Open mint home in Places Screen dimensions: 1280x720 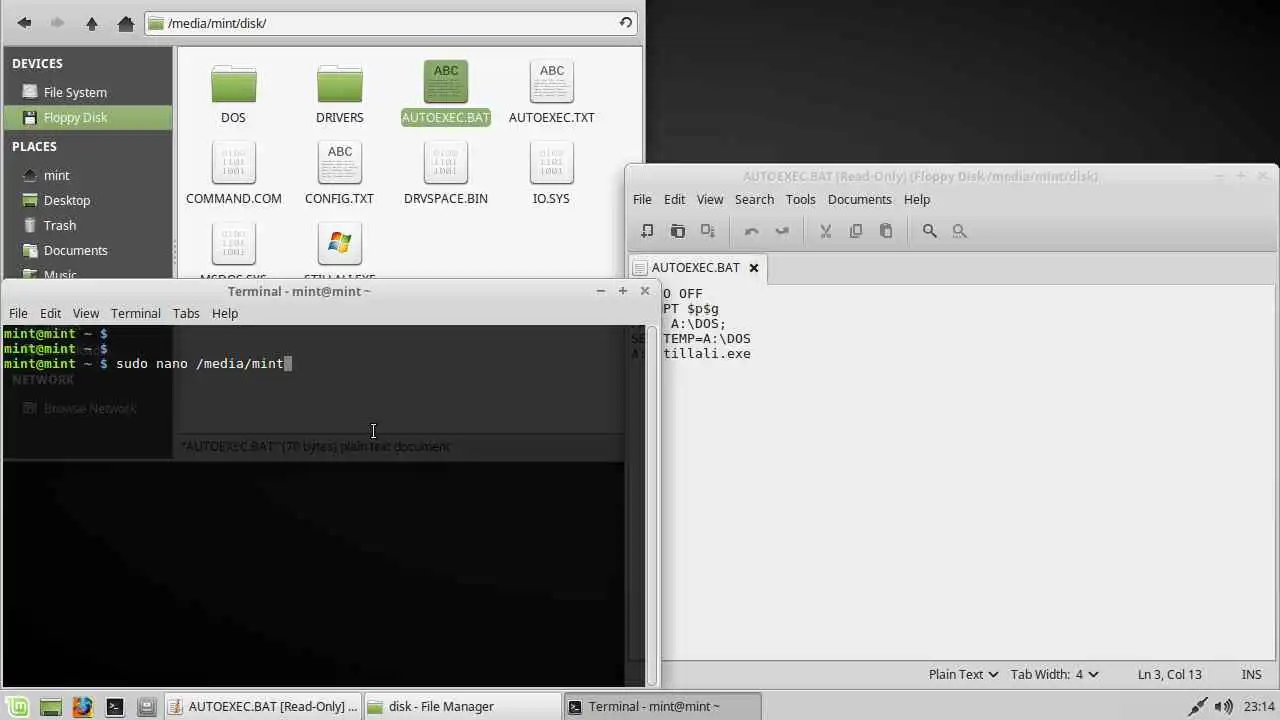(x=86, y=175)
